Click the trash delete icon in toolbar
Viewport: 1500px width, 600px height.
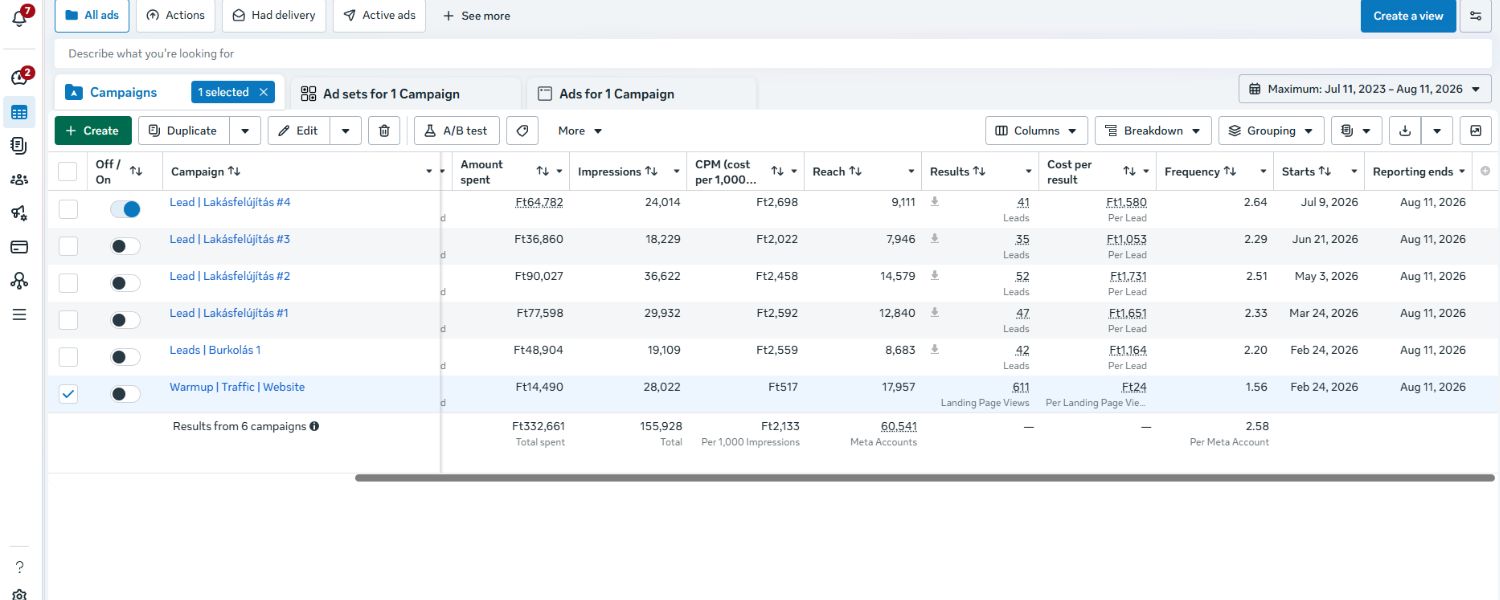(384, 130)
